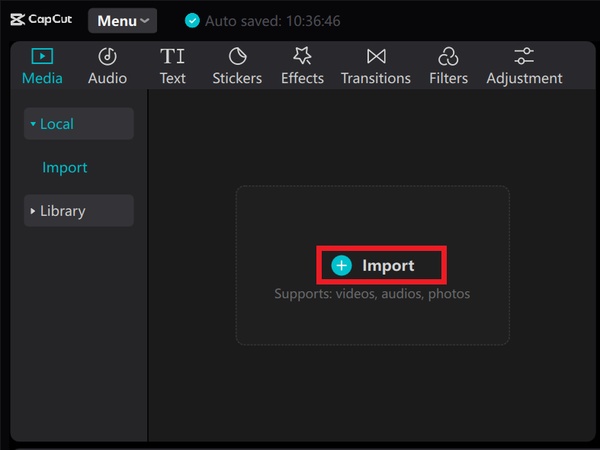
Task: Select the Transitions bowtie icon
Action: (x=376, y=56)
